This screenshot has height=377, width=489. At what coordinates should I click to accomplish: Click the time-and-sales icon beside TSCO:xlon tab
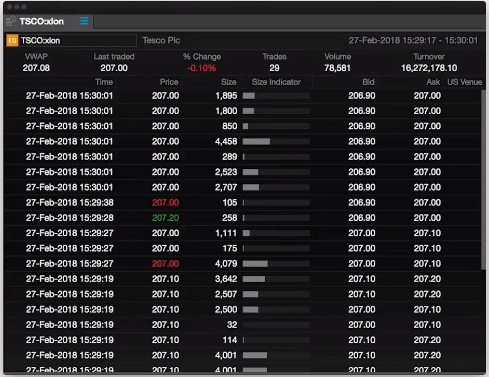[x=11, y=21]
